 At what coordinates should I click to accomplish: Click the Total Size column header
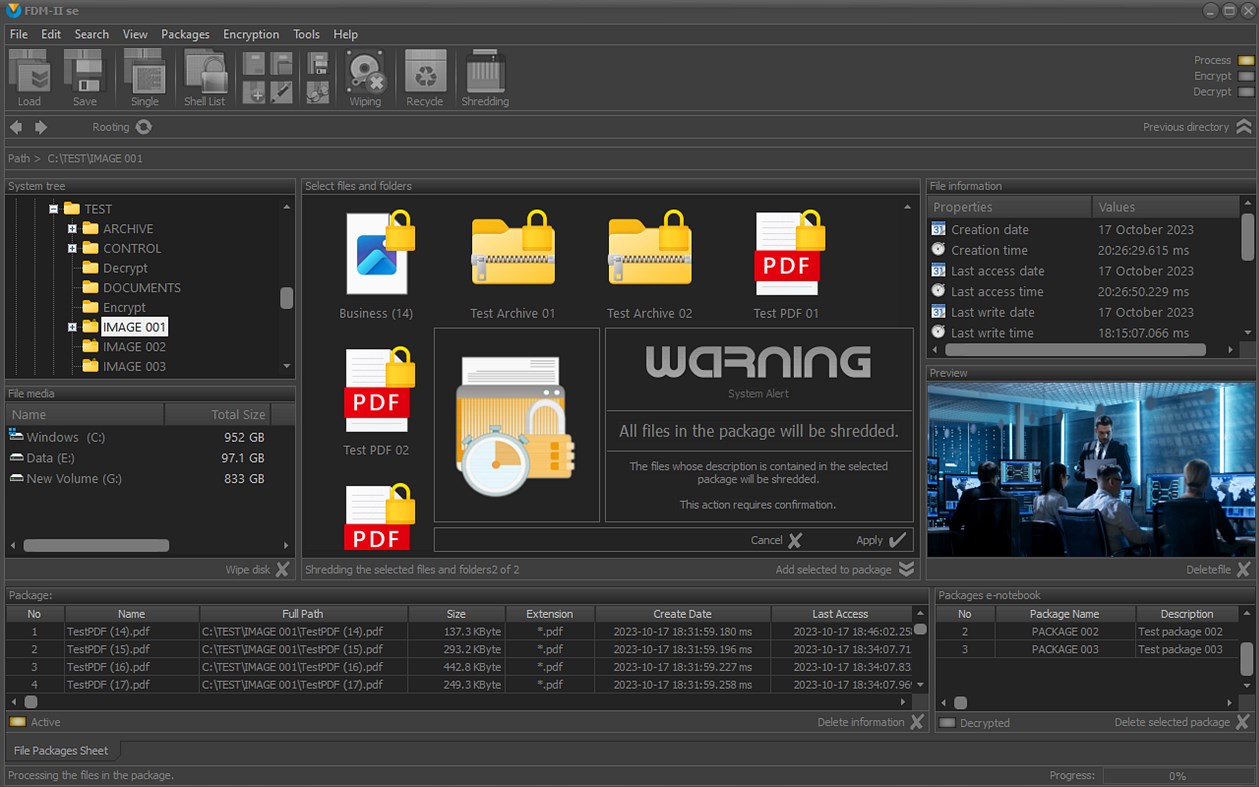217,414
